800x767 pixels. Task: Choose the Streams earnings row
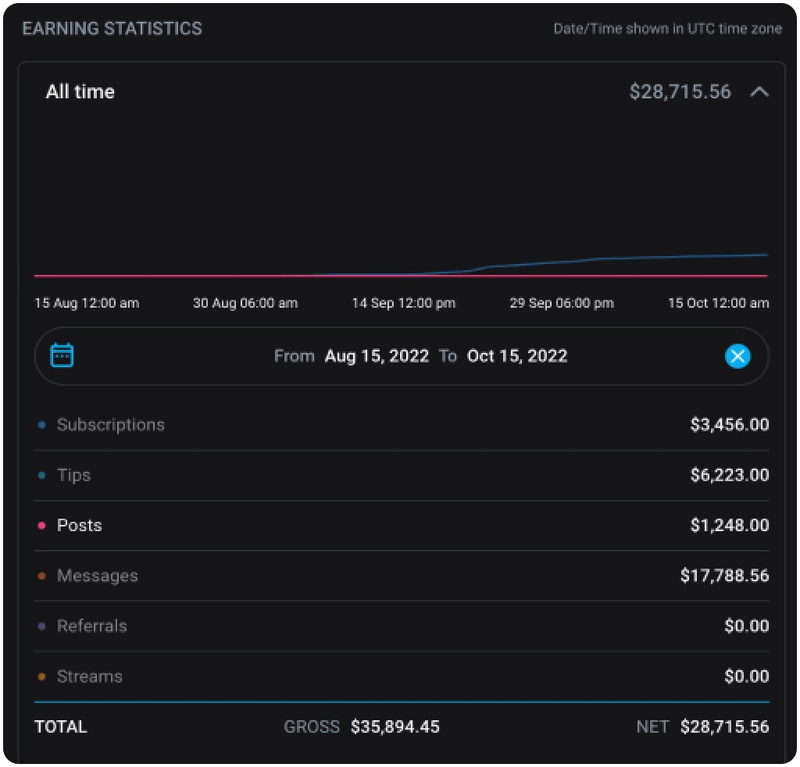coord(89,676)
